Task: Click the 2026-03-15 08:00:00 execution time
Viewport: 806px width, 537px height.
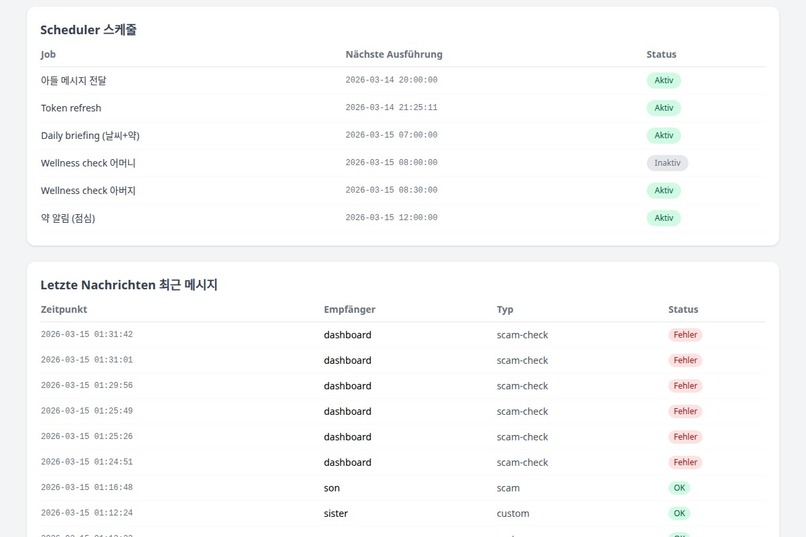Action: [391, 162]
